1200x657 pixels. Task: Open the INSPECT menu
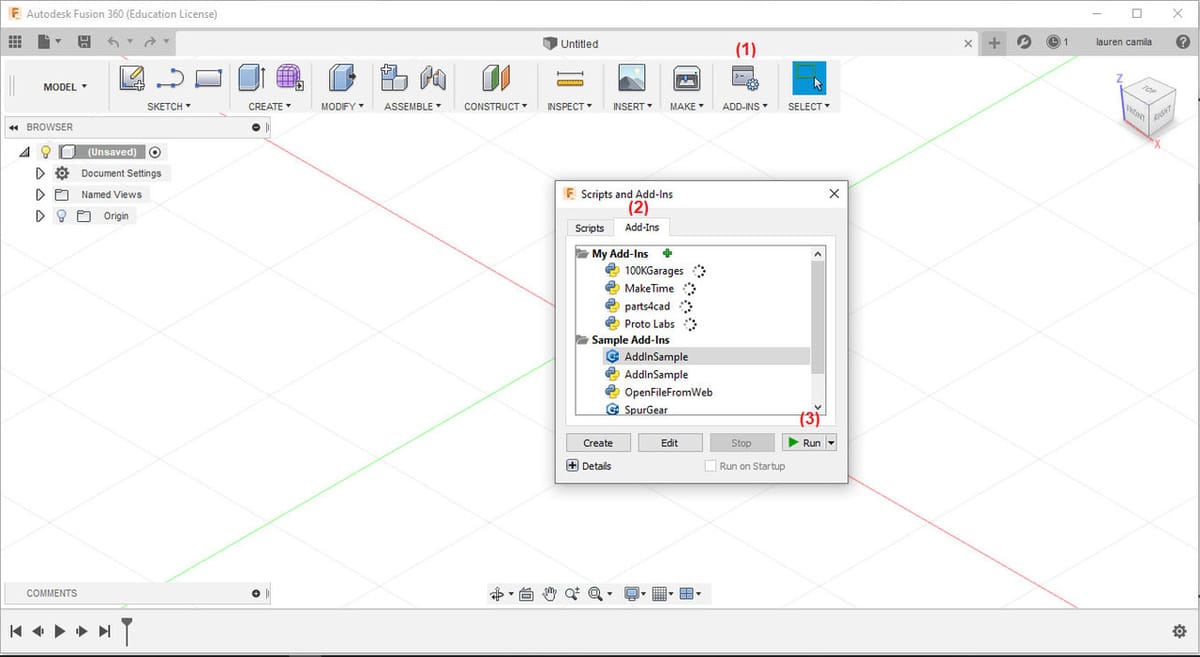[570, 106]
